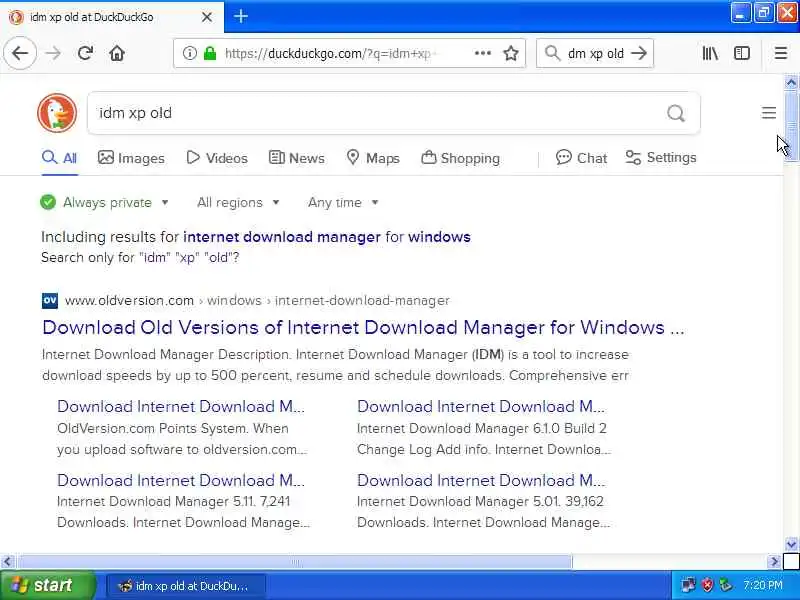
Task: Expand the All regions filter
Action: pyautogui.click(x=238, y=203)
